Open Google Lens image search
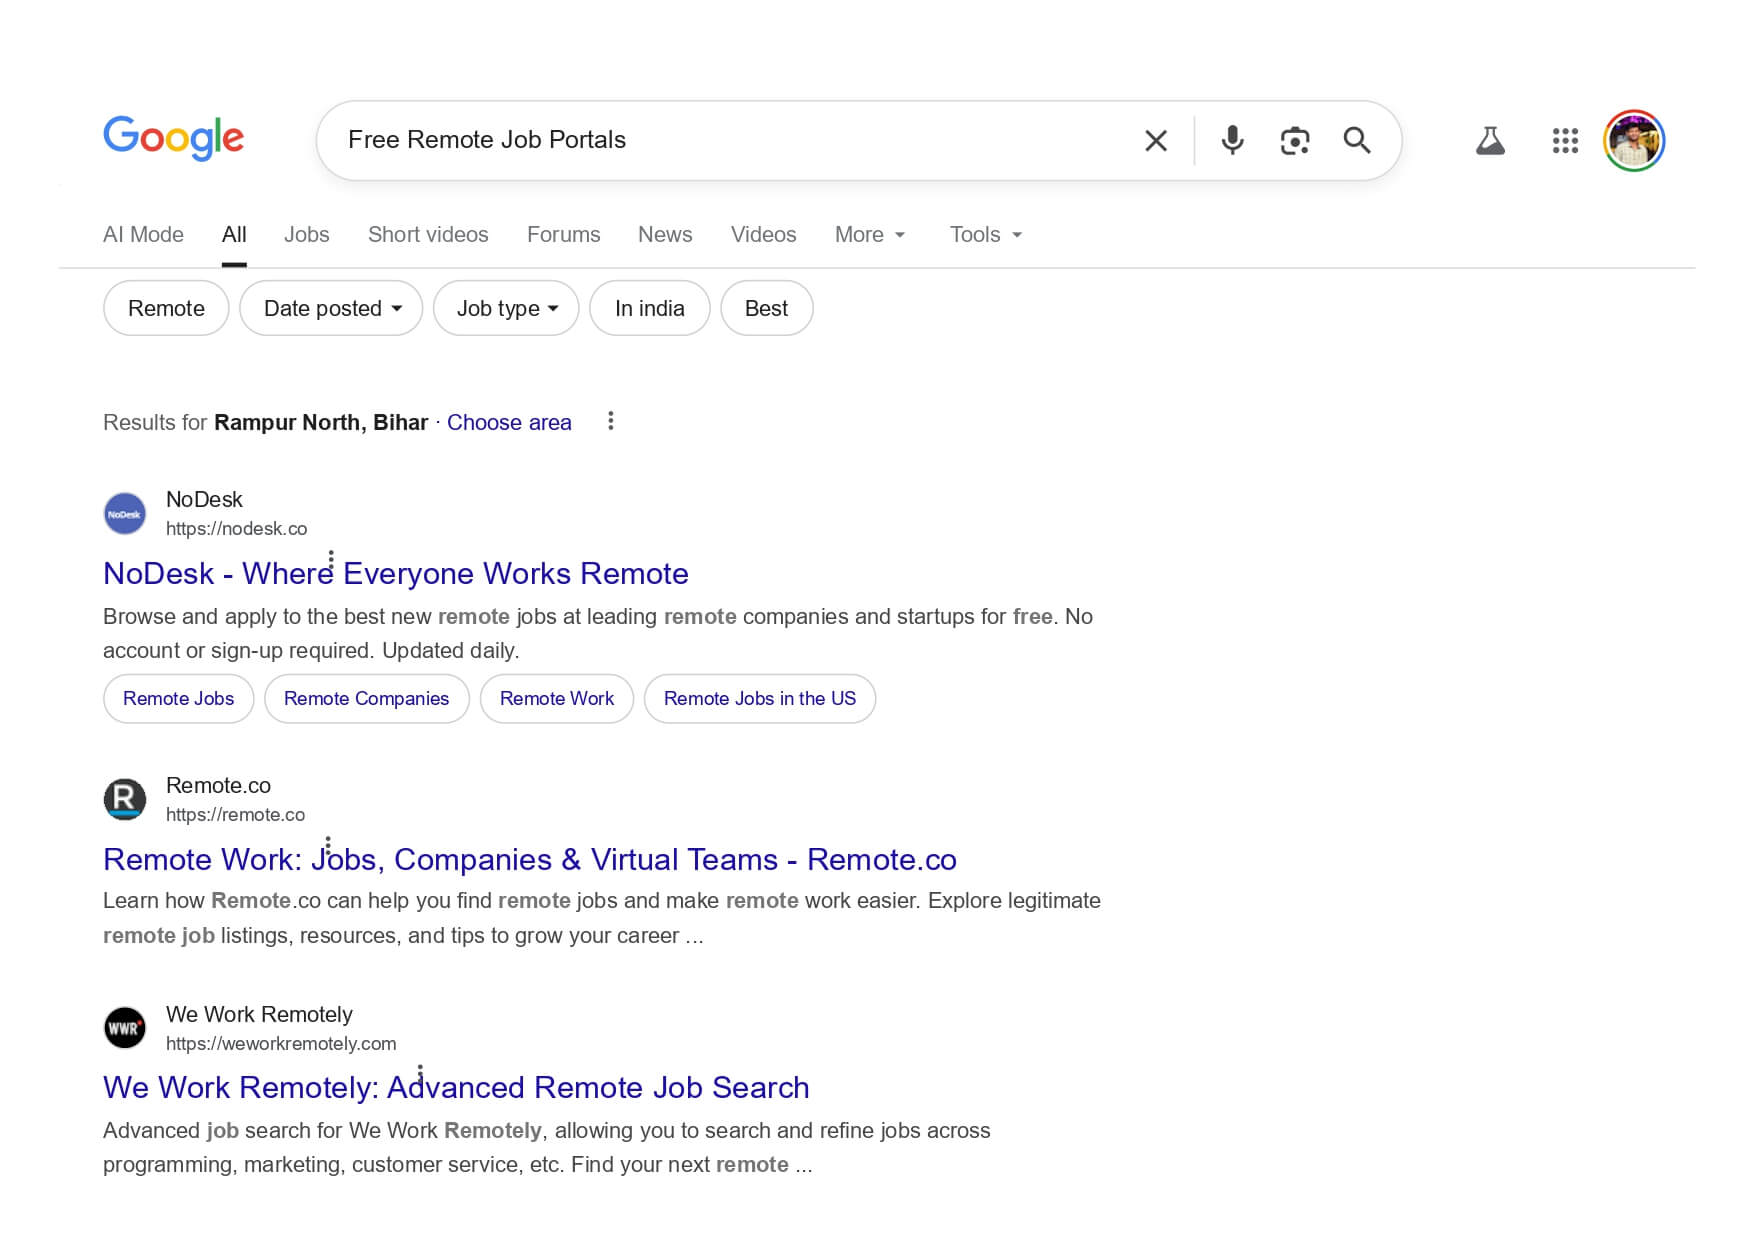 1295,141
